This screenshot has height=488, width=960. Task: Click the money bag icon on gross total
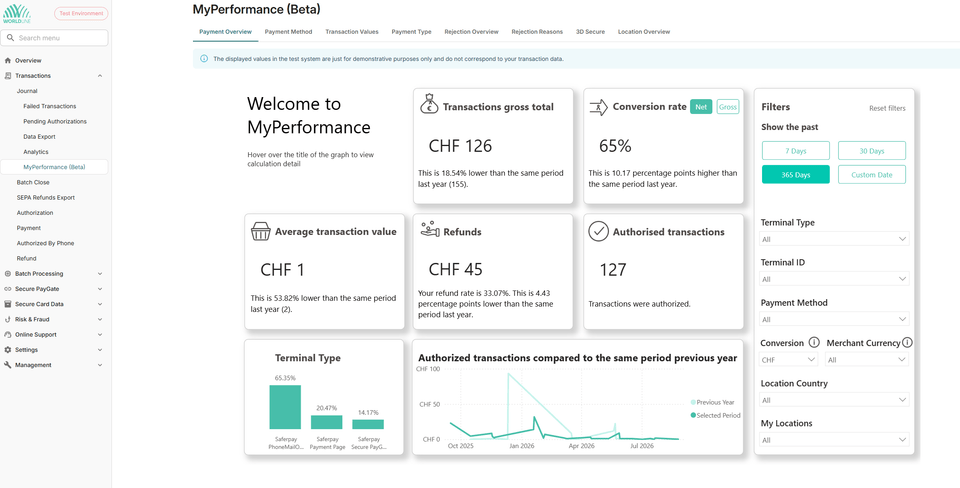pyautogui.click(x=429, y=103)
